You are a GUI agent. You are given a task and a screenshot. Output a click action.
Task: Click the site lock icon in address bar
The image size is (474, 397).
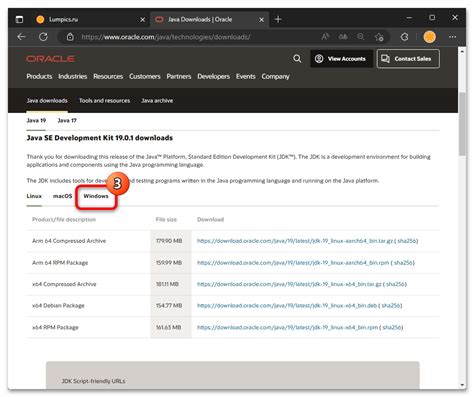point(70,37)
